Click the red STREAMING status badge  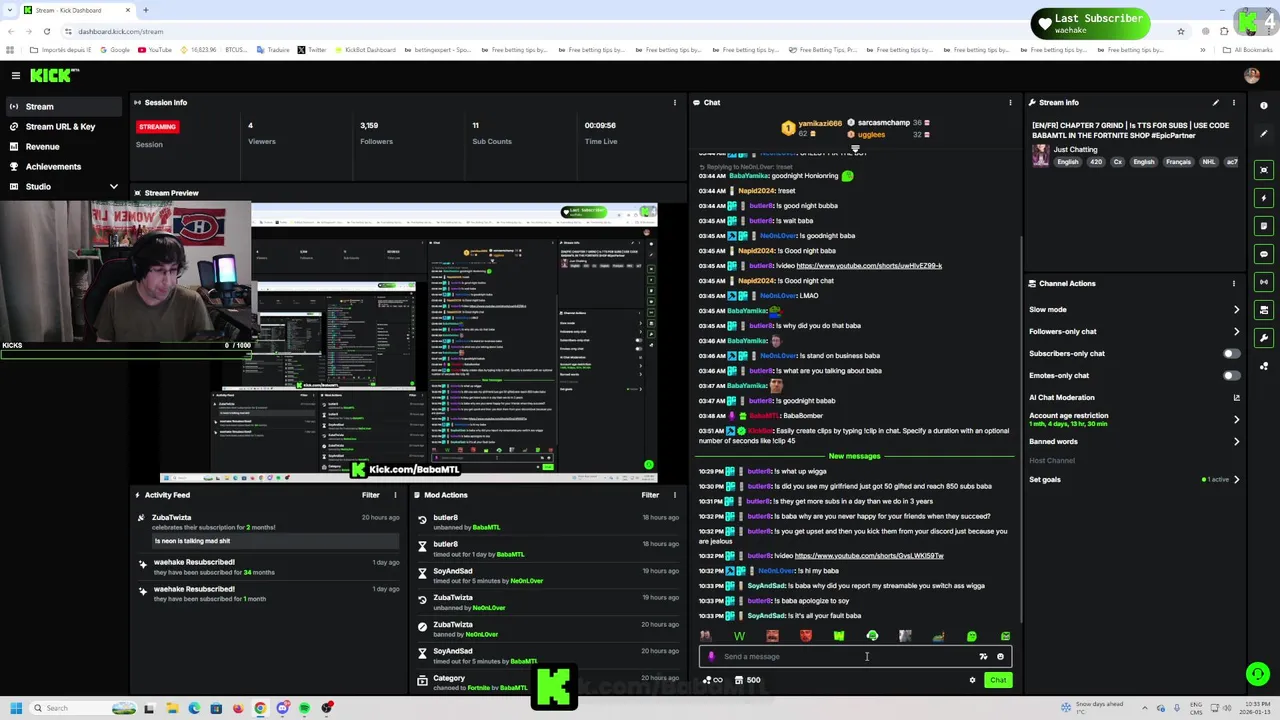pyautogui.click(x=157, y=127)
